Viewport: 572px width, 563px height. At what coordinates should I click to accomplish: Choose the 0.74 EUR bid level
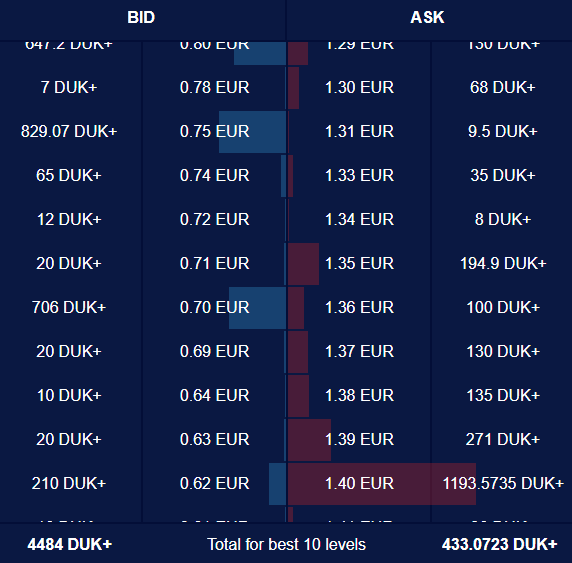pyautogui.click(x=214, y=176)
